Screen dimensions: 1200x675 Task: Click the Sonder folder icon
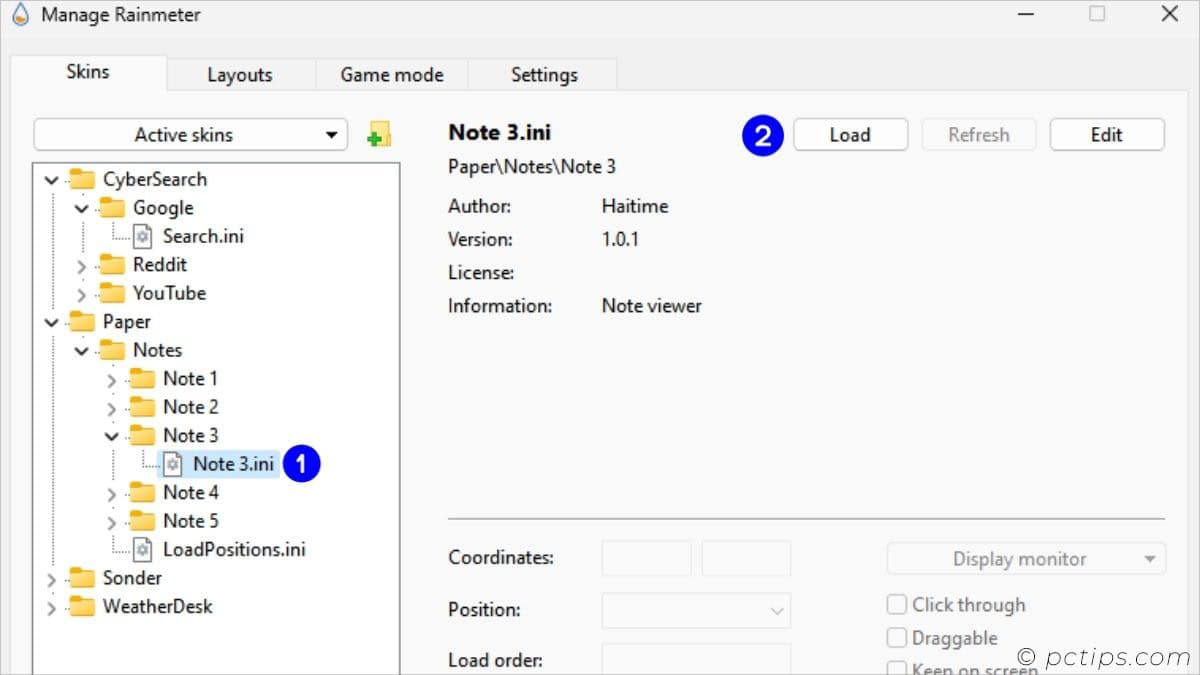pyautogui.click(x=82, y=578)
